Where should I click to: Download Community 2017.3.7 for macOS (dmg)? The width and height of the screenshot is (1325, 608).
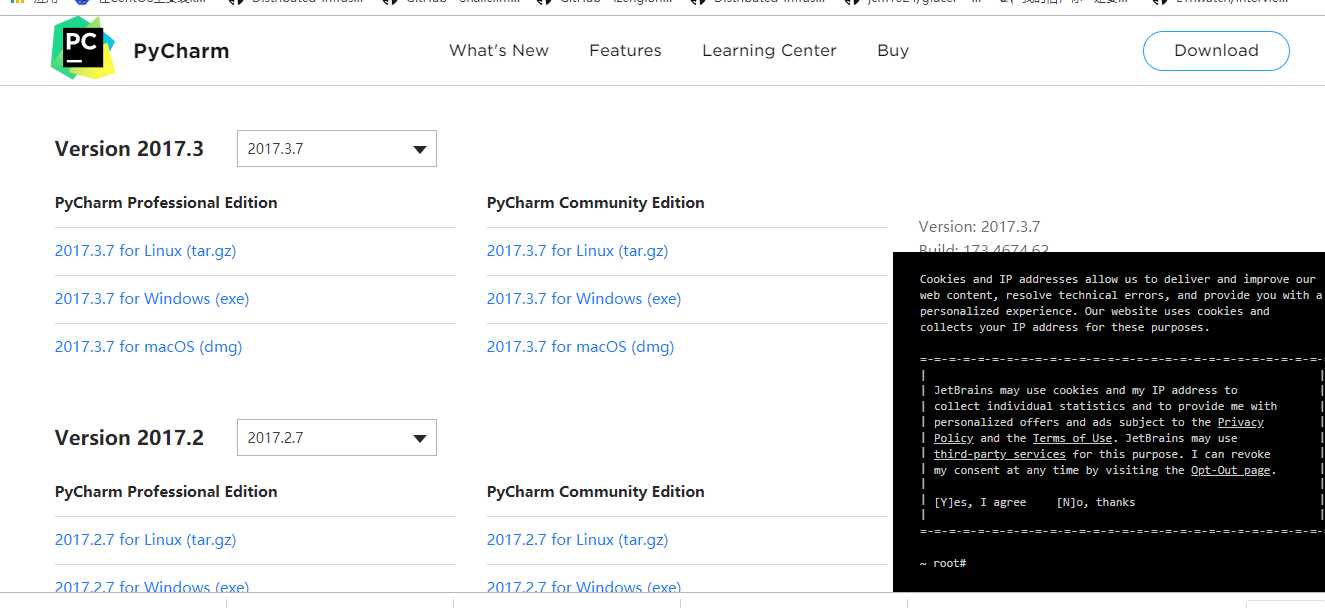coord(580,347)
